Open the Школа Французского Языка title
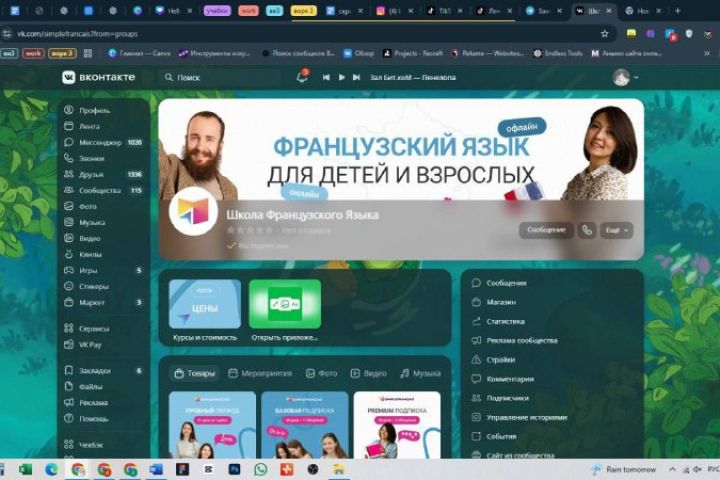Screen dimensions: 720x480 tap(302, 215)
